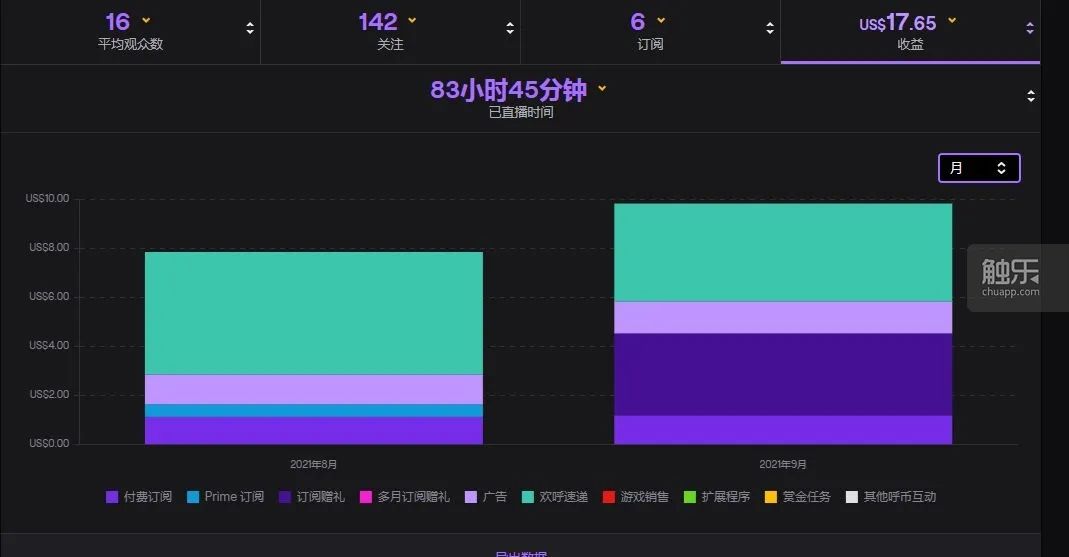Open the 订阅 metric selector arrows

pos(770,28)
